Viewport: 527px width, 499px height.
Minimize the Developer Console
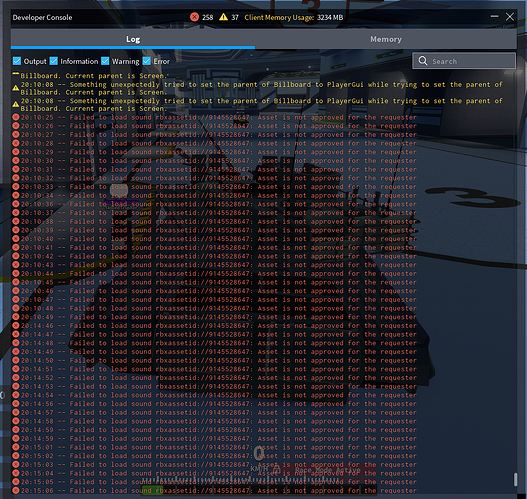coord(494,16)
